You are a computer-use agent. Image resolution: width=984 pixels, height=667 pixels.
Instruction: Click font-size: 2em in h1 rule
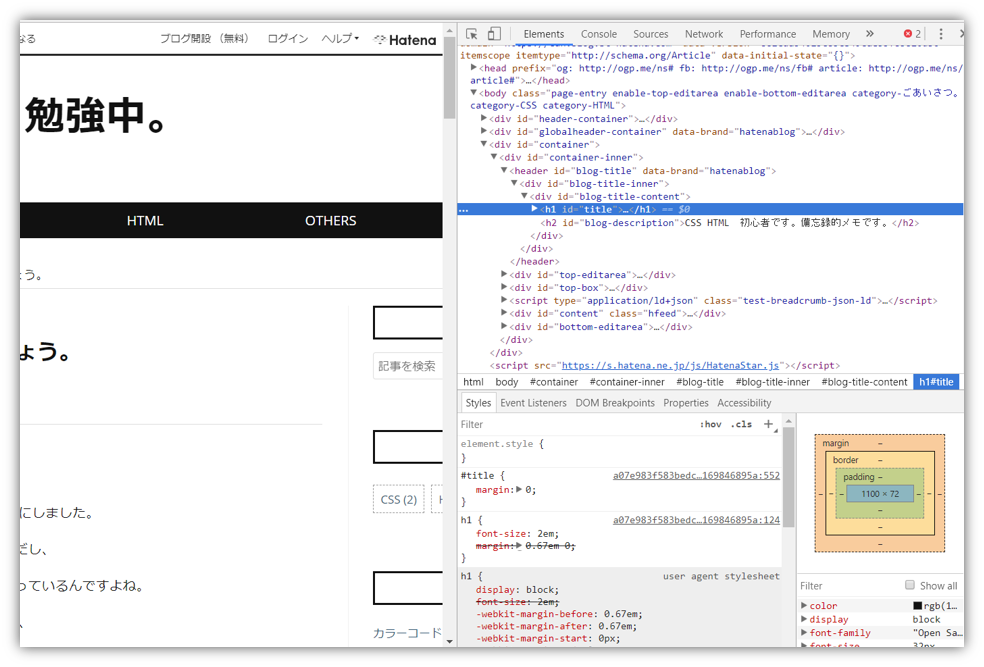point(516,533)
